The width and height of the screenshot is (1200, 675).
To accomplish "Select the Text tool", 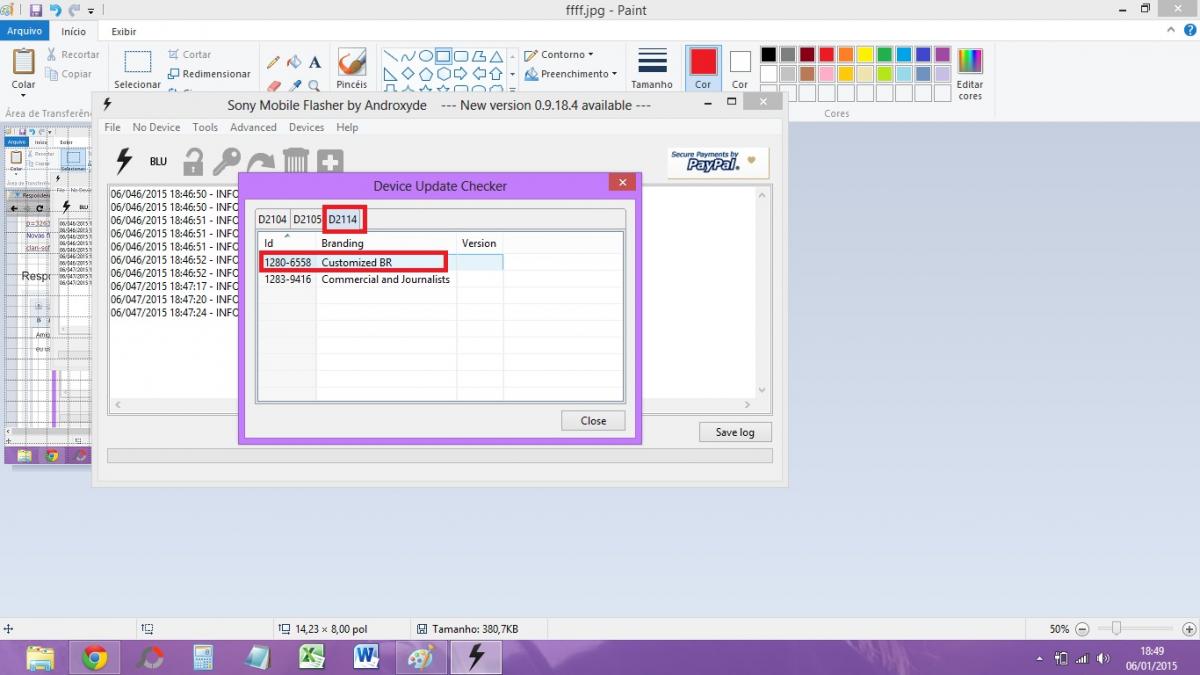I will click(314, 62).
